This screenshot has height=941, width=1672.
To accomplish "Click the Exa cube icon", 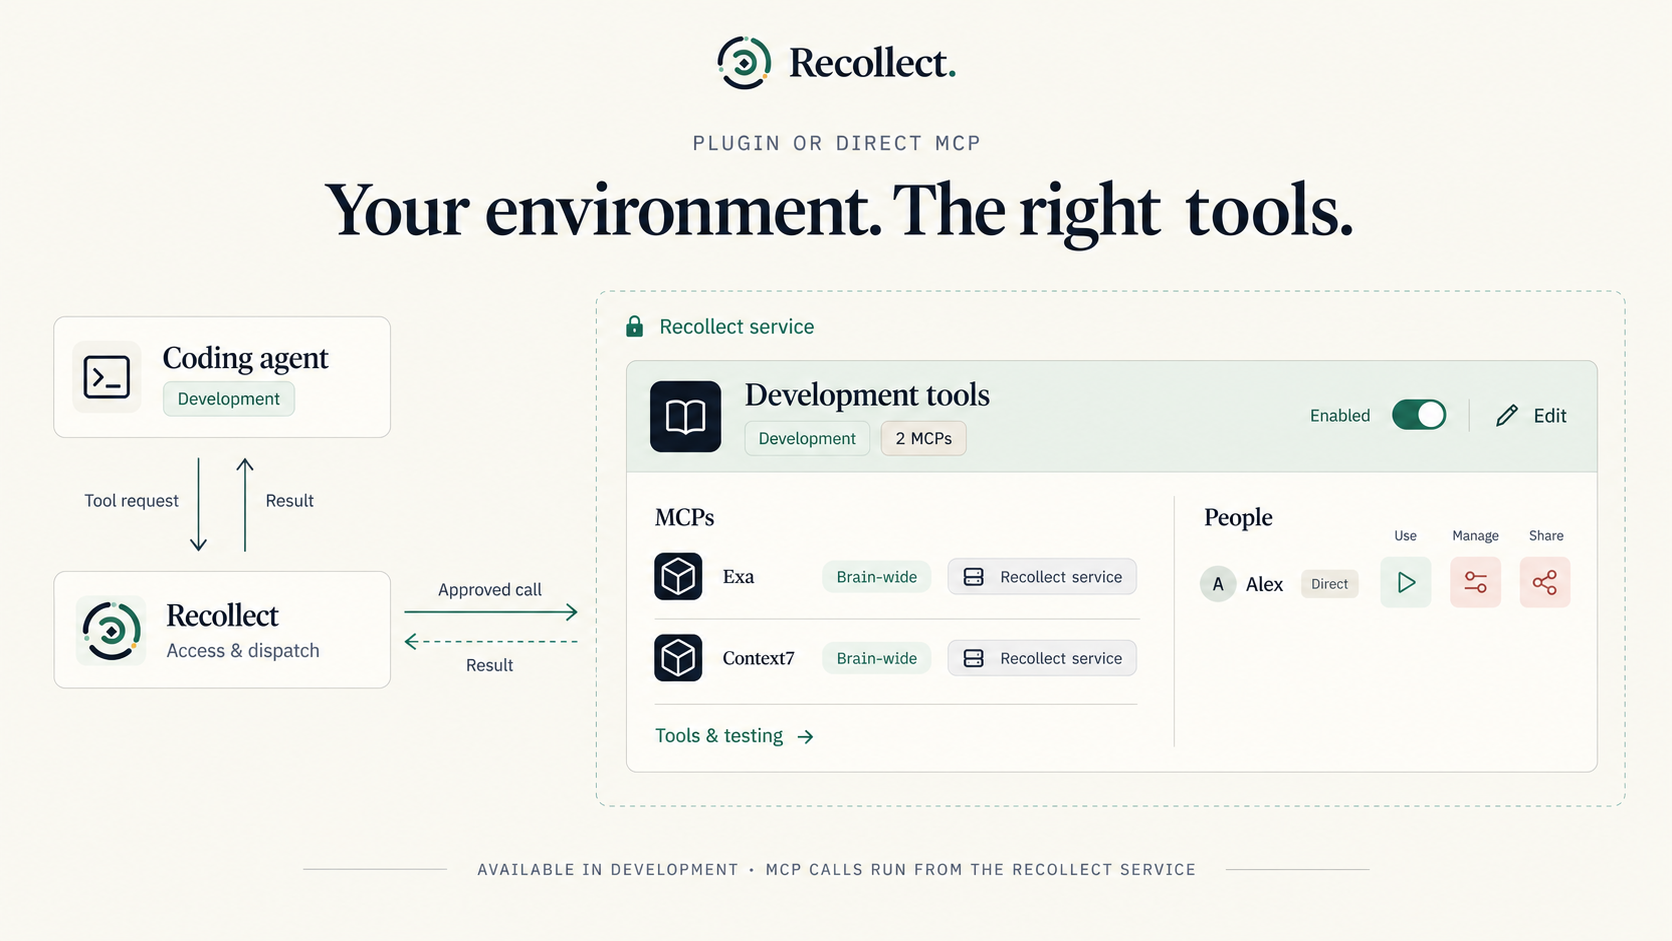I will (678, 576).
